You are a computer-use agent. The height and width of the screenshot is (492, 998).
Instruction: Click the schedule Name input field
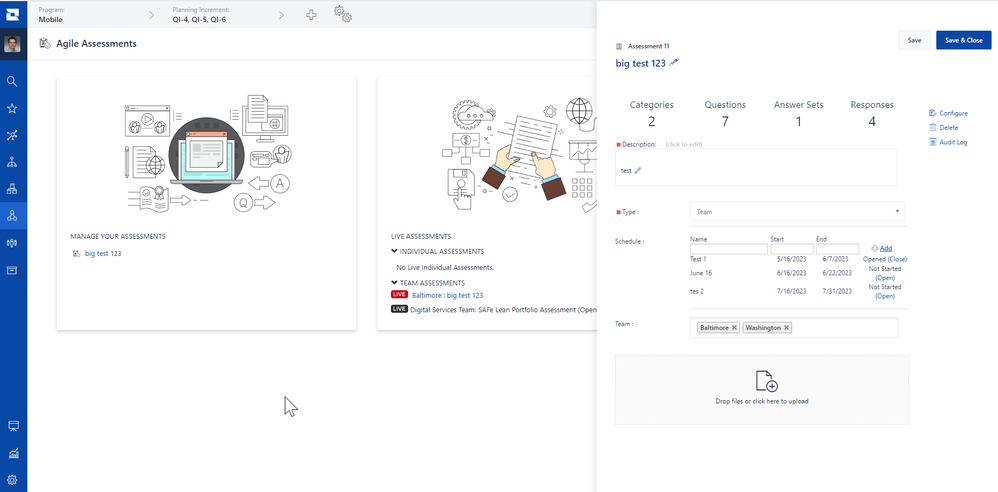click(729, 249)
